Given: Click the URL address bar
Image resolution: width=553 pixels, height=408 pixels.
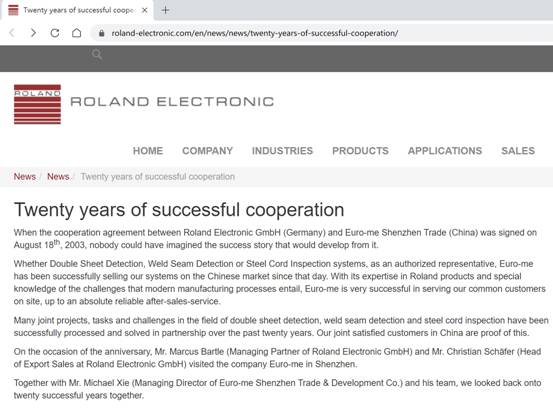Looking at the screenshot, I should tap(255, 33).
